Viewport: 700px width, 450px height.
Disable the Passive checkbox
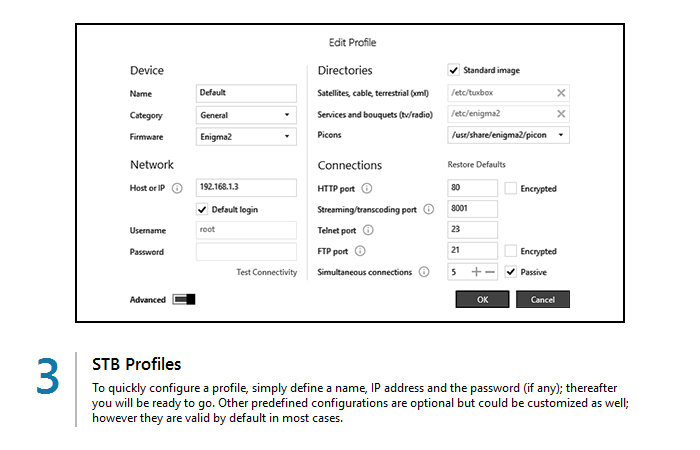tap(511, 272)
